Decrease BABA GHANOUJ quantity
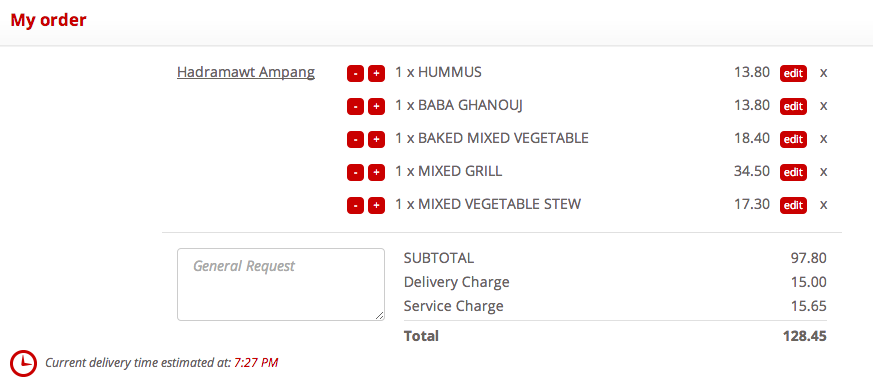This screenshot has height=381, width=873. pos(355,106)
